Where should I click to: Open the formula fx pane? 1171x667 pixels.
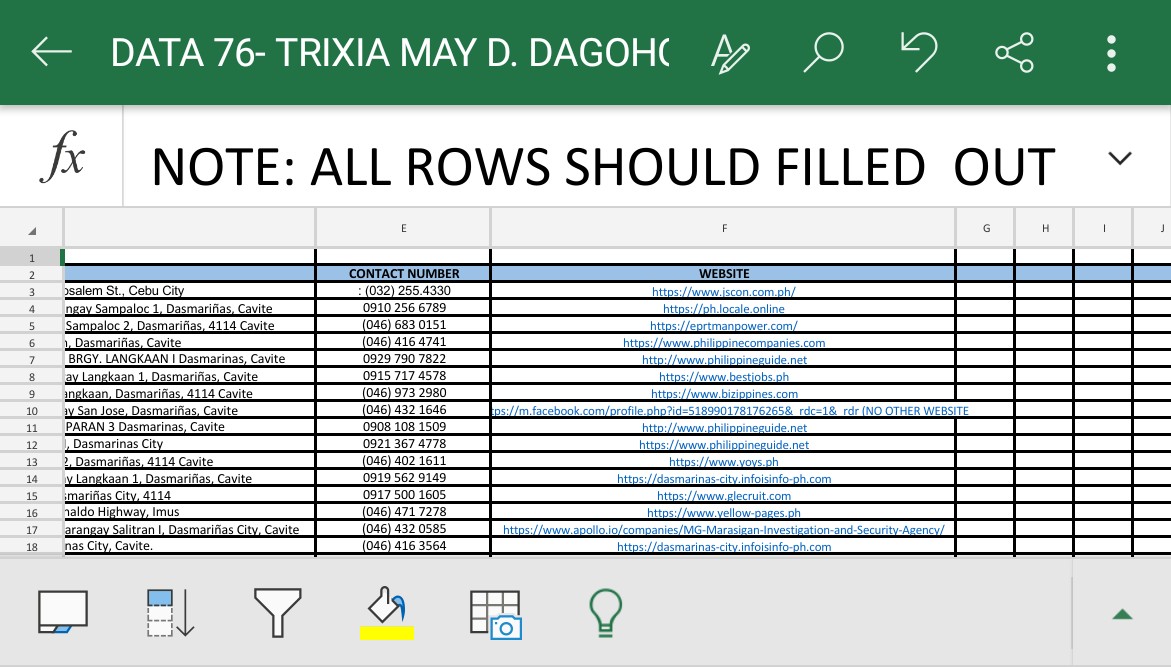(x=60, y=155)
